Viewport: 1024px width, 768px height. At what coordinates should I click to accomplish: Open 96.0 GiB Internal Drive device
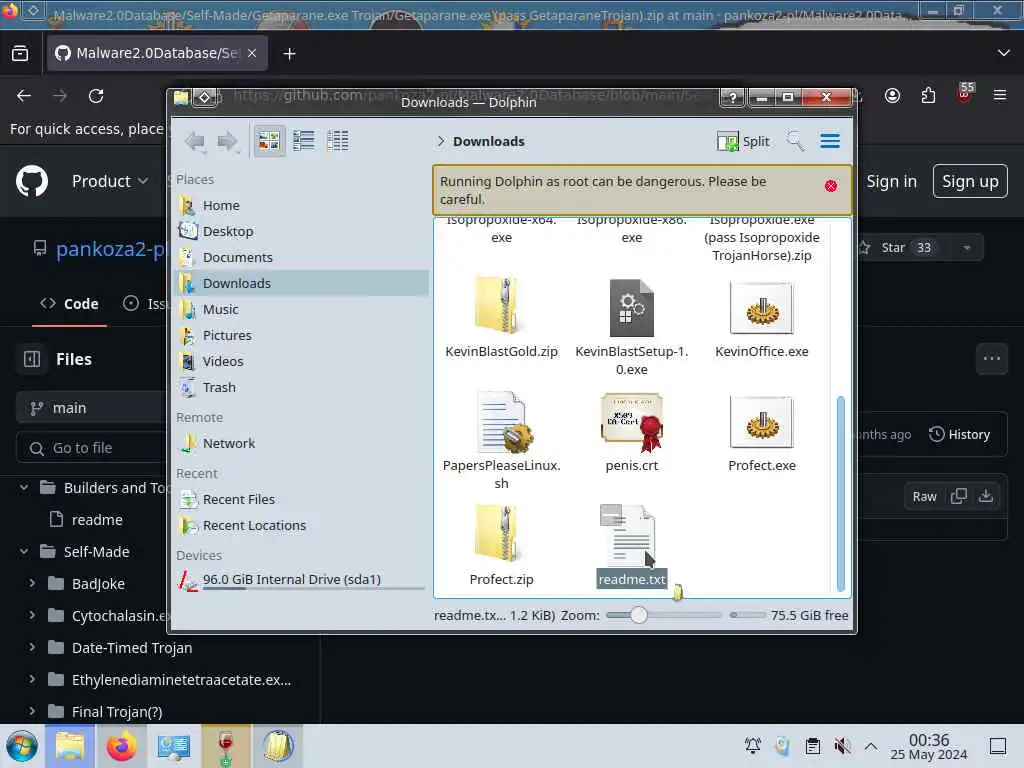pyautogui.click(x=302, y=580)
